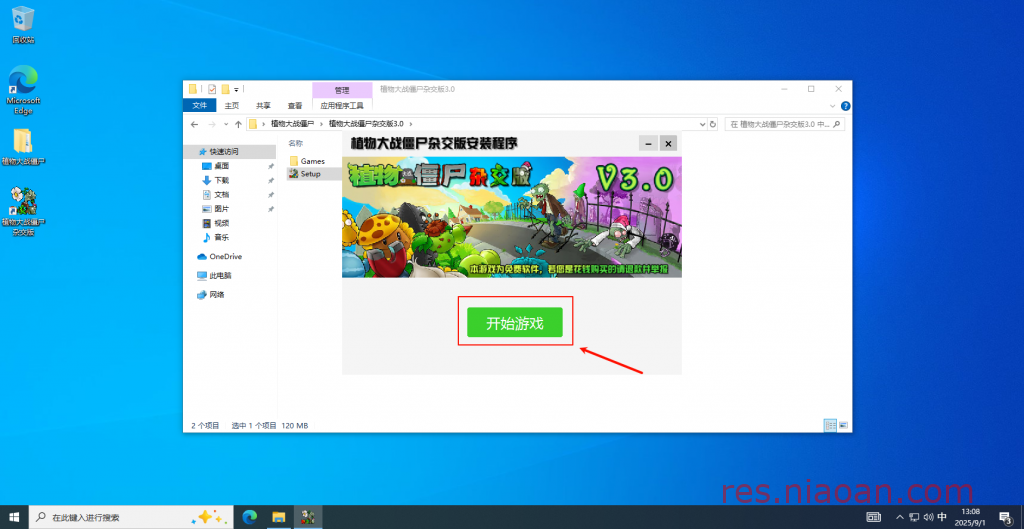1024x529 pixels.
Task: Select the Setup file in file list
Action: point(306,174)
